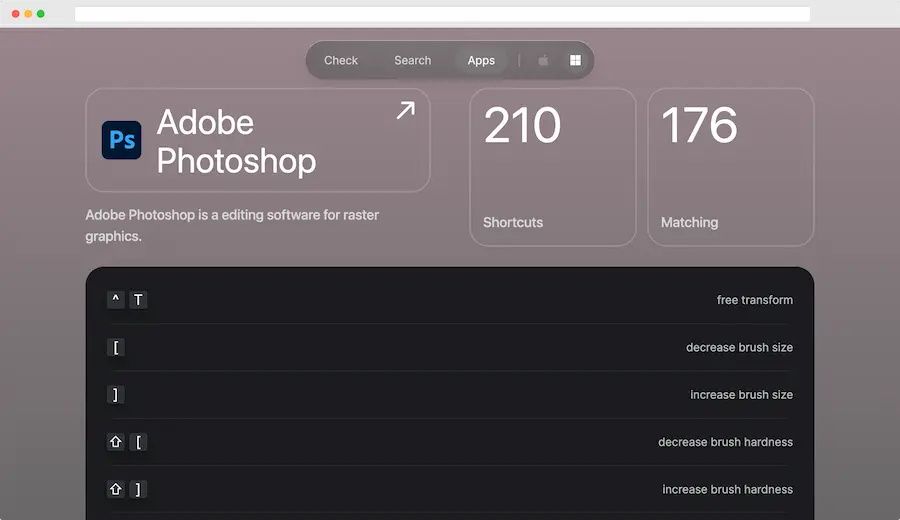Screen dimensions: 900x520
Task: Select the 'increase brush hardness' label
Action: click(x=728, y=490)
